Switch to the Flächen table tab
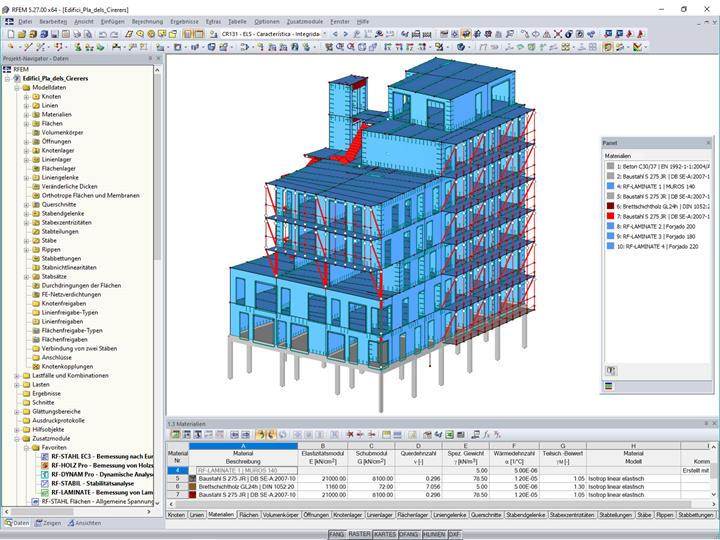The image size is (720, 540). click(248, 515)
